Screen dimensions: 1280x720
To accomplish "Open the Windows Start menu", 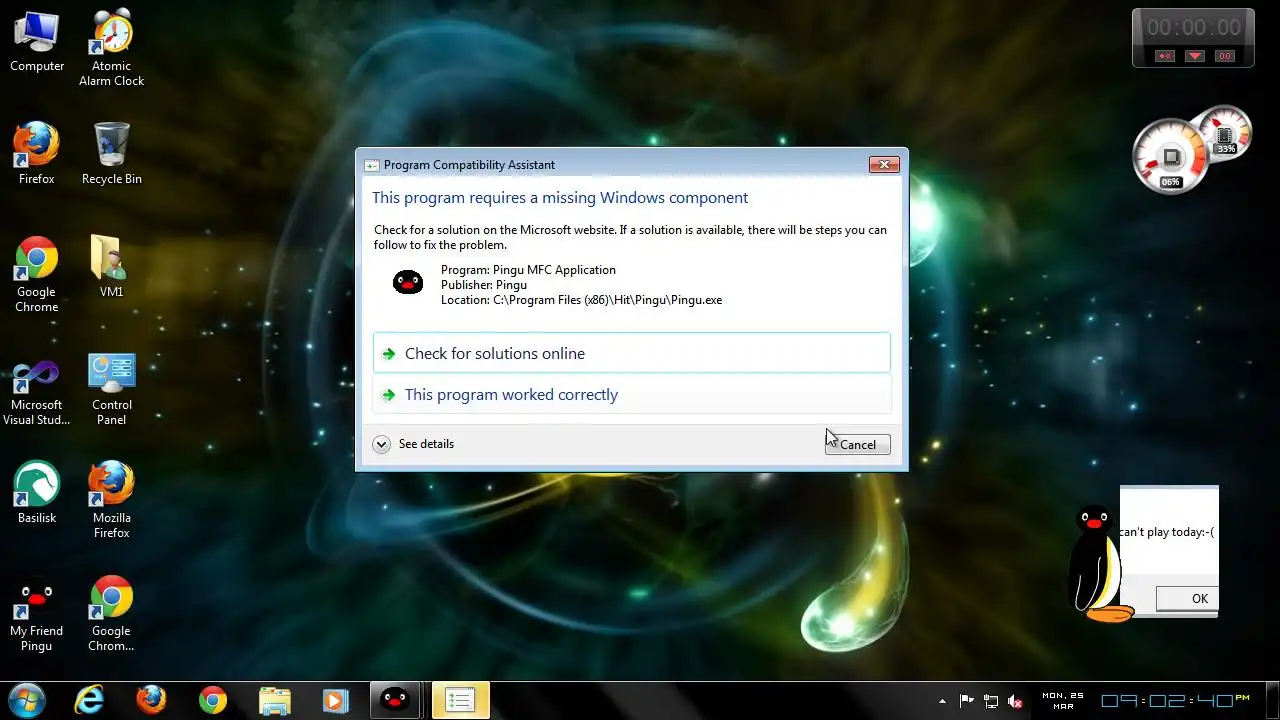I will pos(27,700).
